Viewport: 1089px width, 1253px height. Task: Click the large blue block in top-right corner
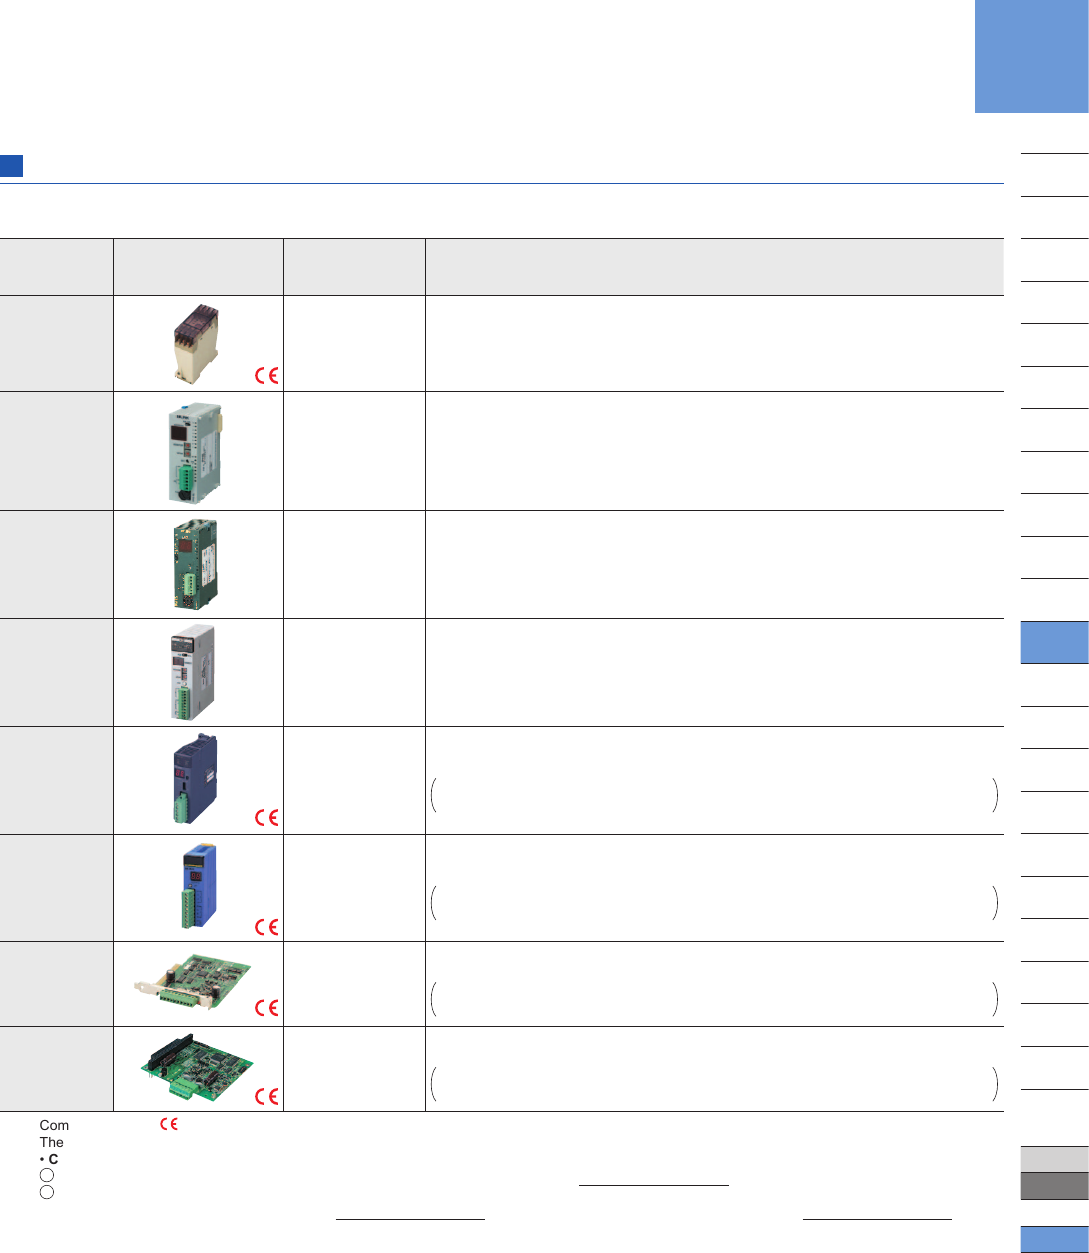(x=1031, y=56)
